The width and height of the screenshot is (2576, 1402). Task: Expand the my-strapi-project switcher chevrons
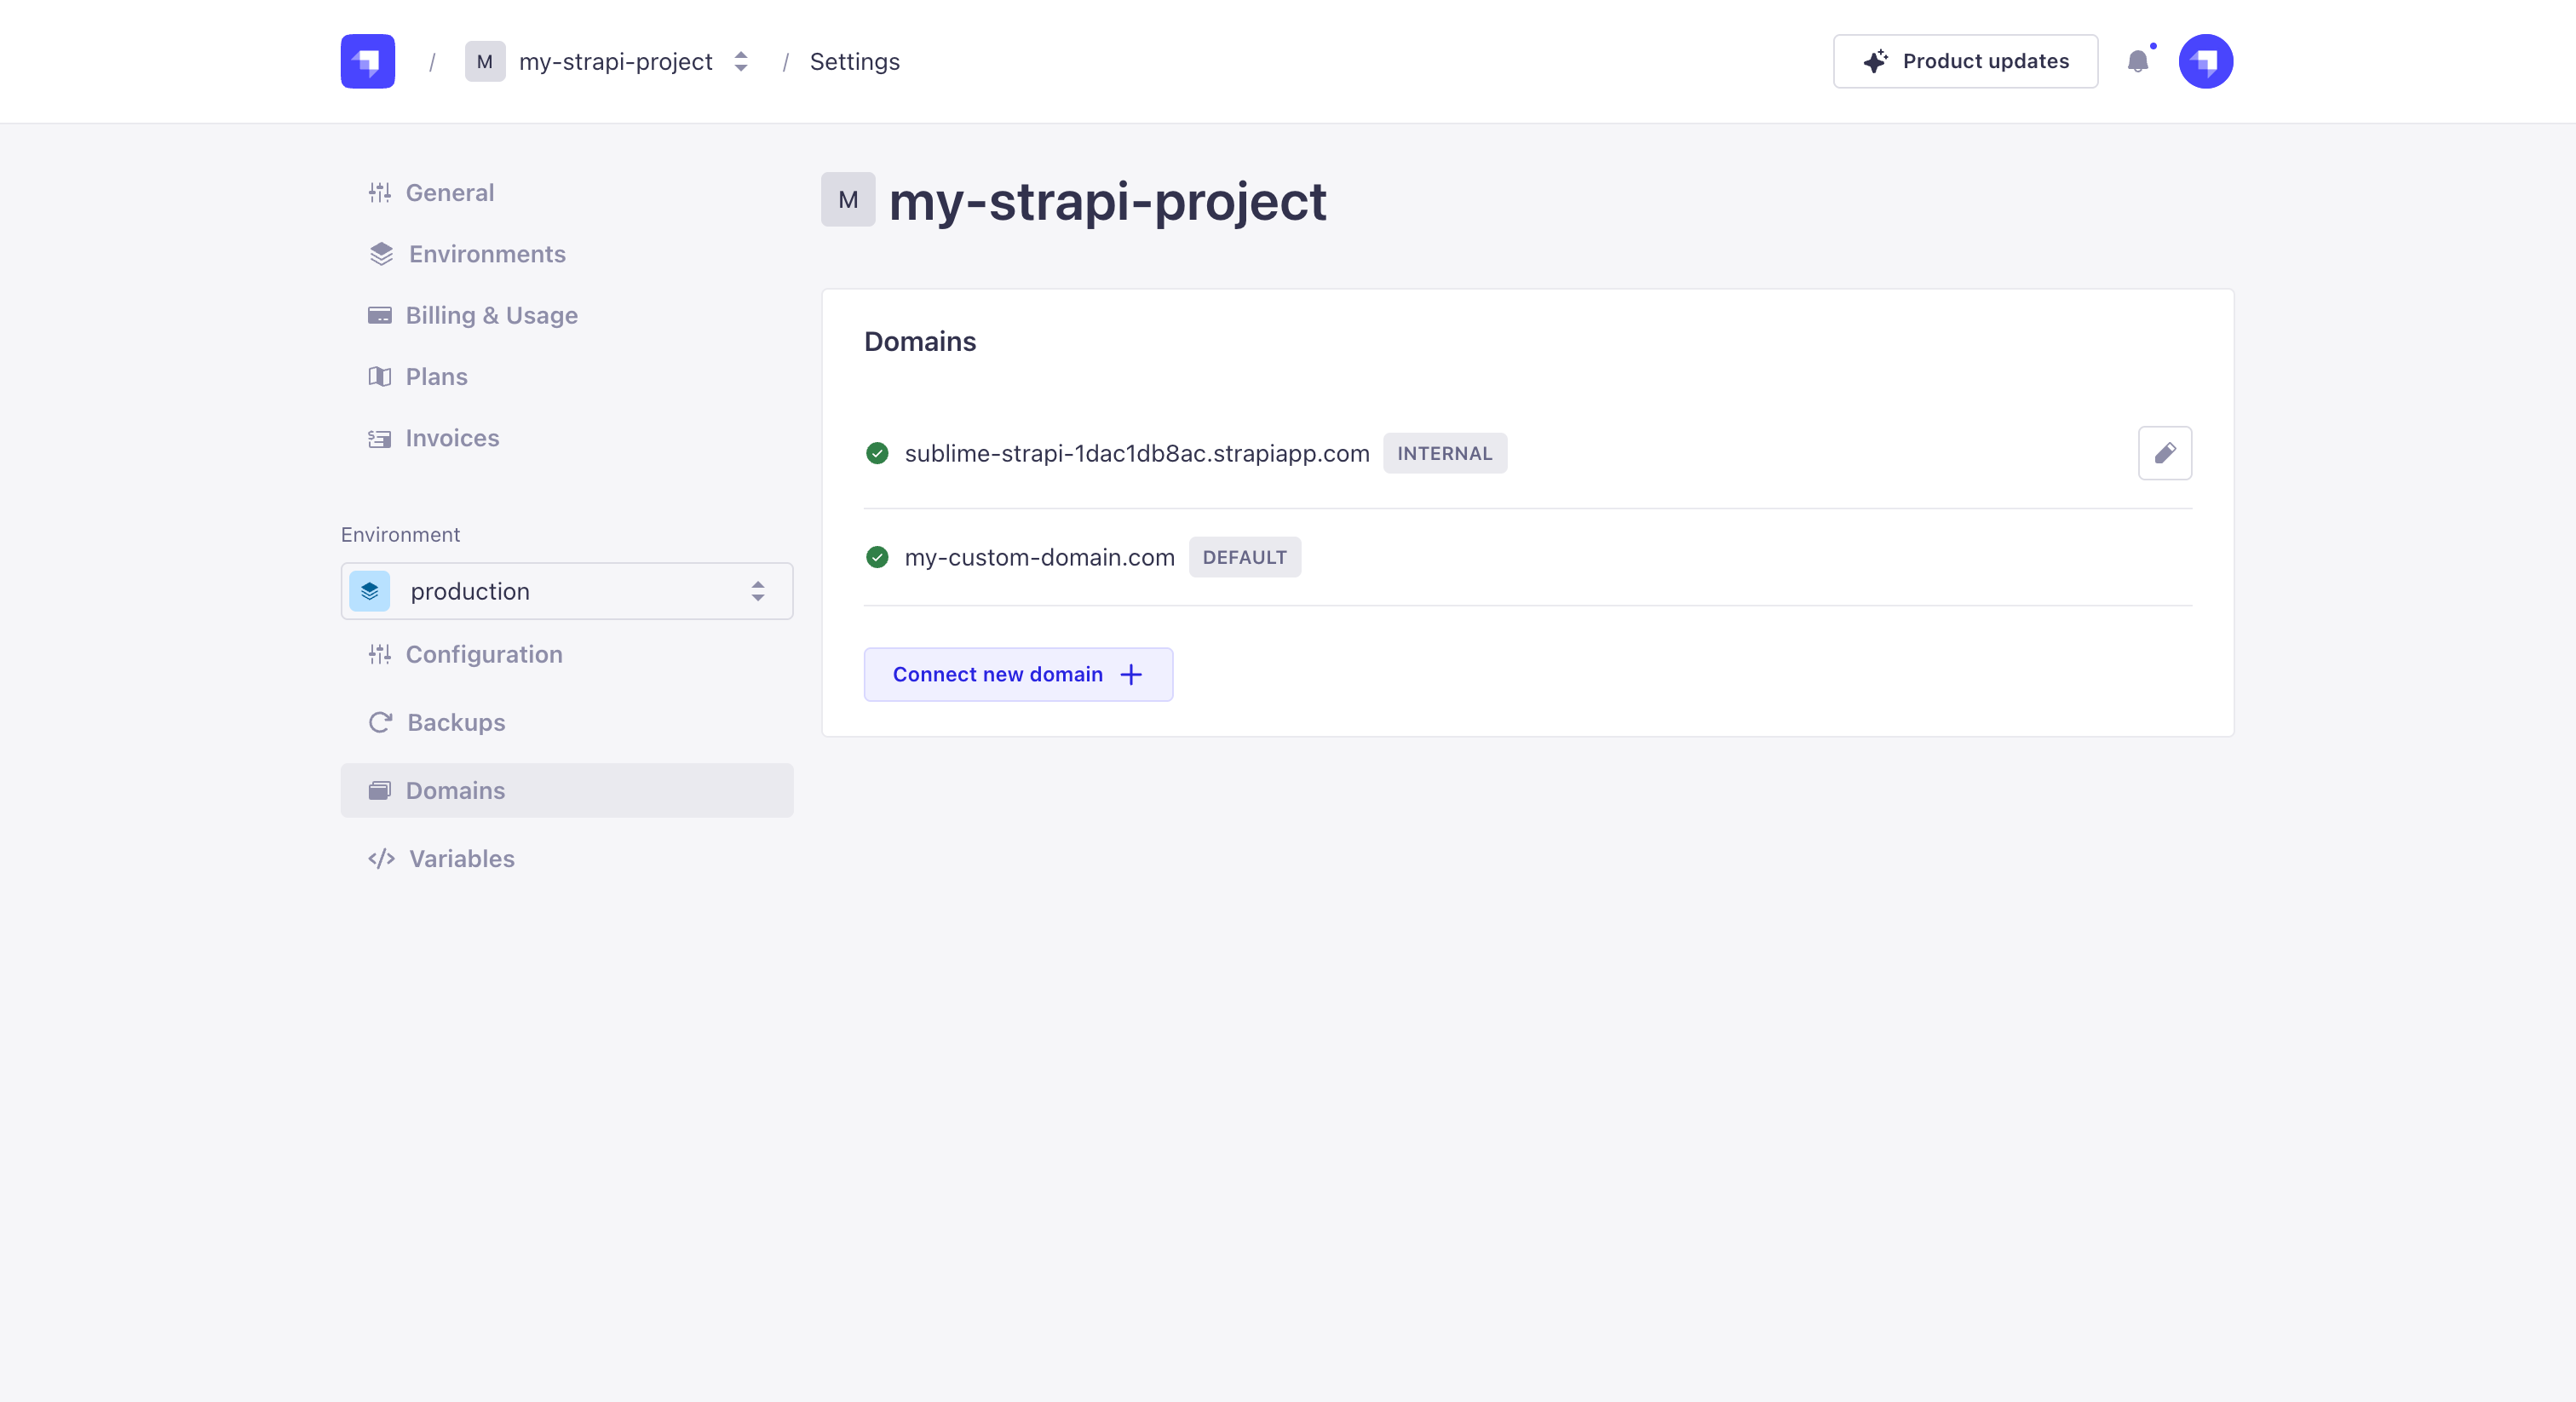pyautogui.click(x=741, y=61)
